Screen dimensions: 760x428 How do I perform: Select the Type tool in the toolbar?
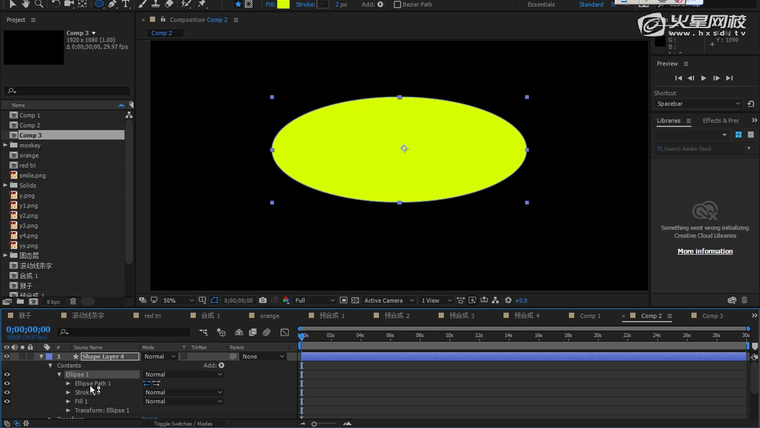[126, 4]
